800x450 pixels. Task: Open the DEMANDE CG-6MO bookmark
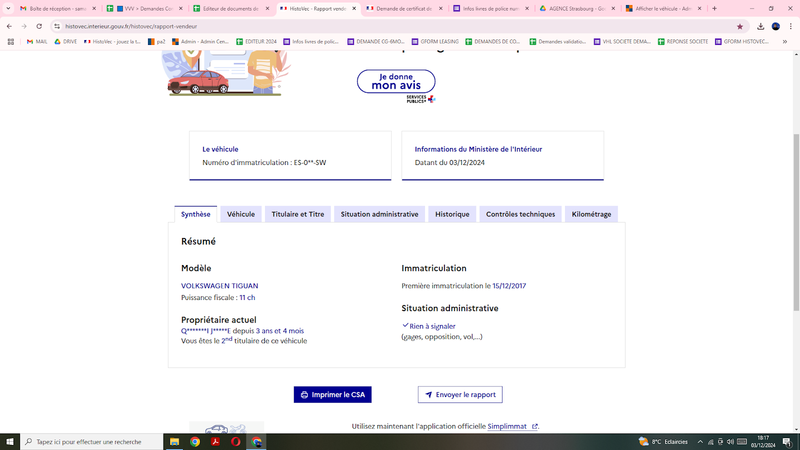(376, 42)
